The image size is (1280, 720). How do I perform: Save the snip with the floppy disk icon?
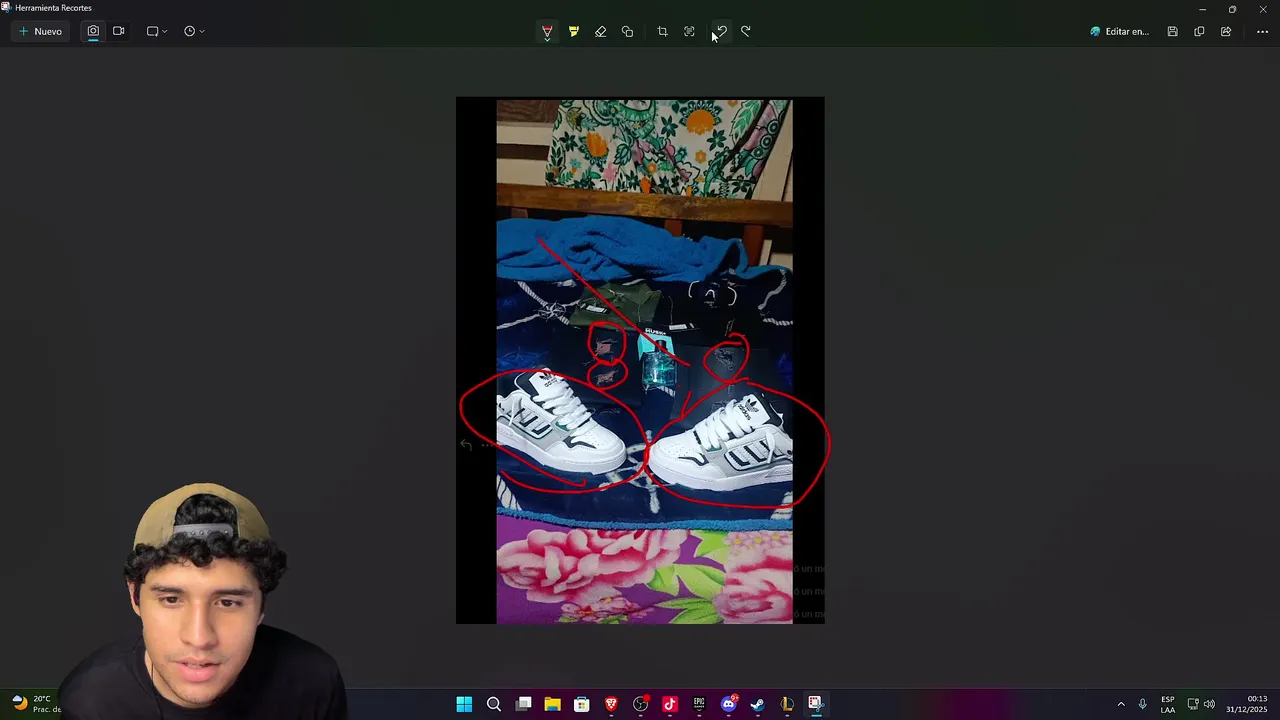[x=1172, y=32]
